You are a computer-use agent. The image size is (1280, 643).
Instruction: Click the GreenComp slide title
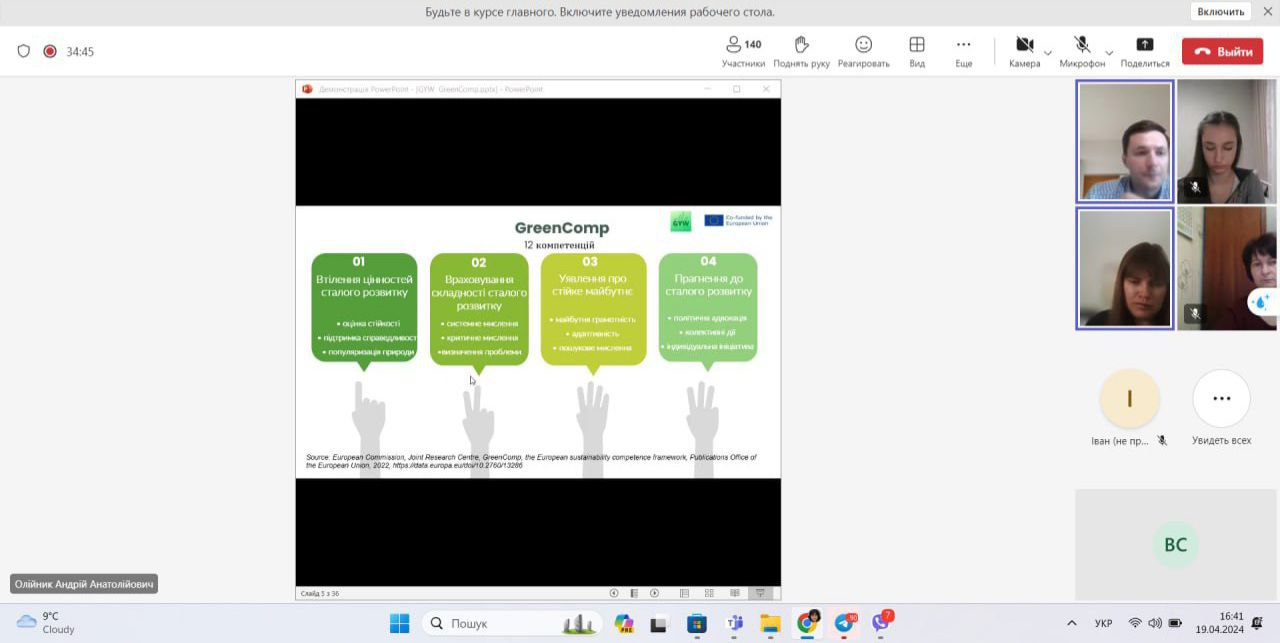pos(561,228)
